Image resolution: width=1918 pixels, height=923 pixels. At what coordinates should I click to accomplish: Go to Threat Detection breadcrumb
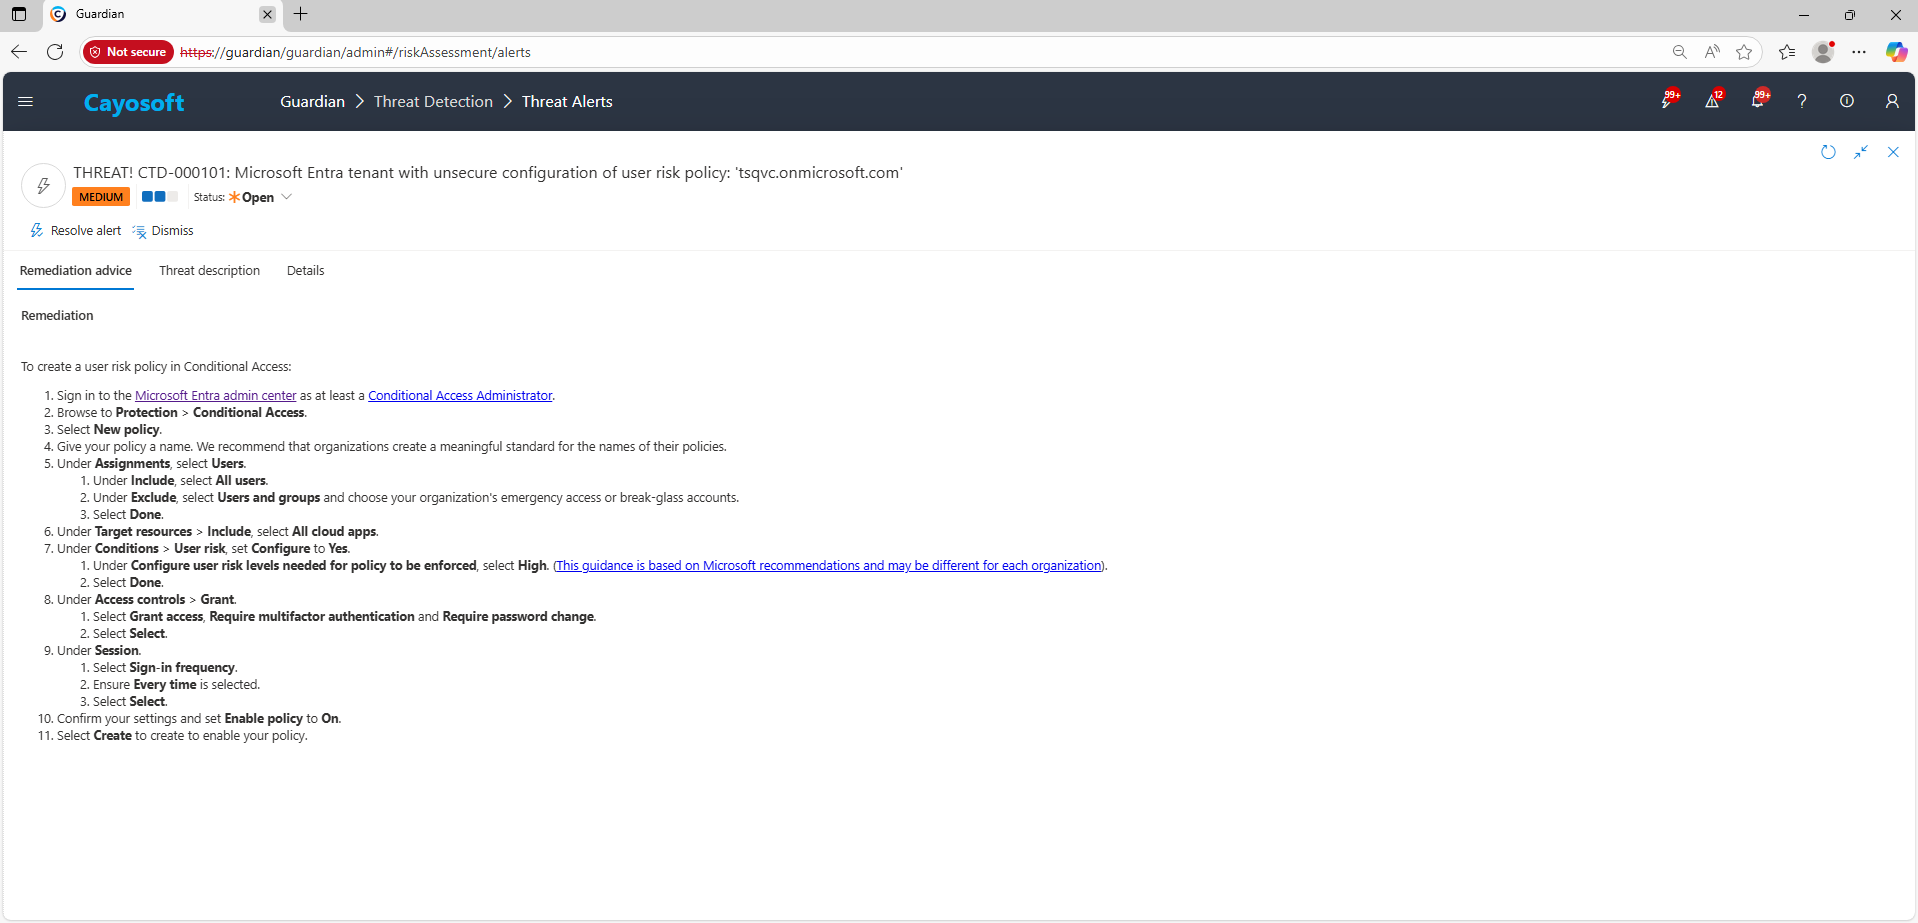click(433, 102)
